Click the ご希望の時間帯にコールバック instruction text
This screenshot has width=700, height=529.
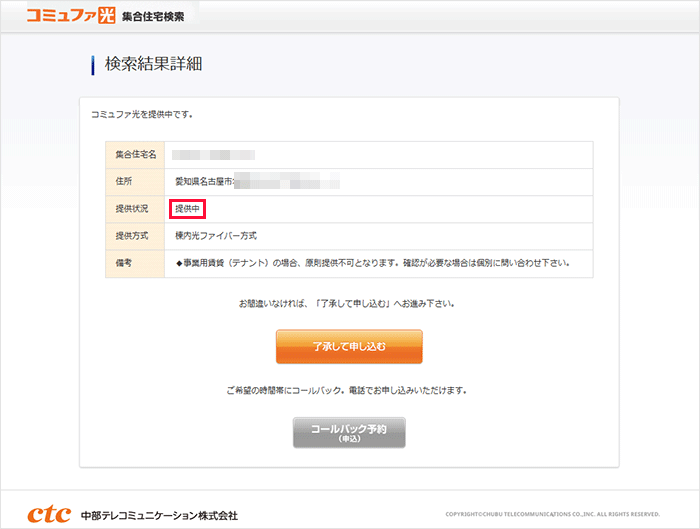pyautogui.click(x=347, y=390)
